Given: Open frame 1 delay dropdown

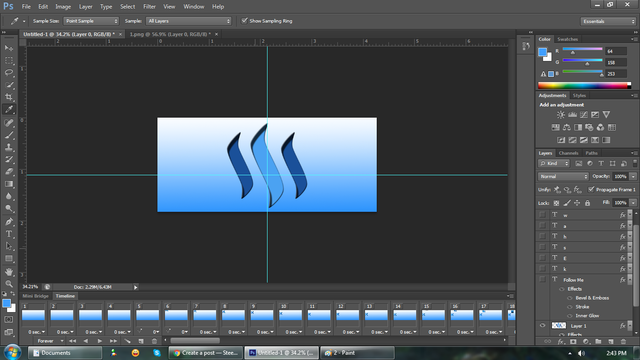Looking at the screenshot, I should pyautogui.click(x=36, y=332).
